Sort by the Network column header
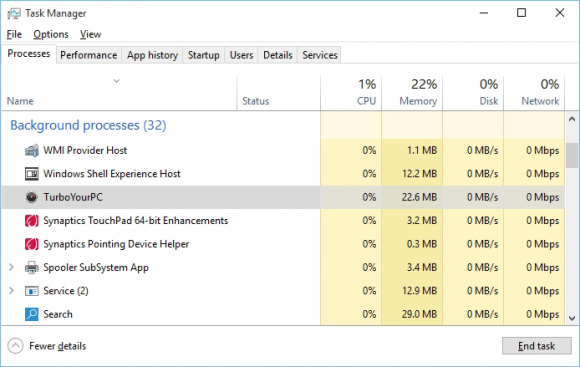The height and width of the screenshot is (367, 580). click(x=534, y=93)
